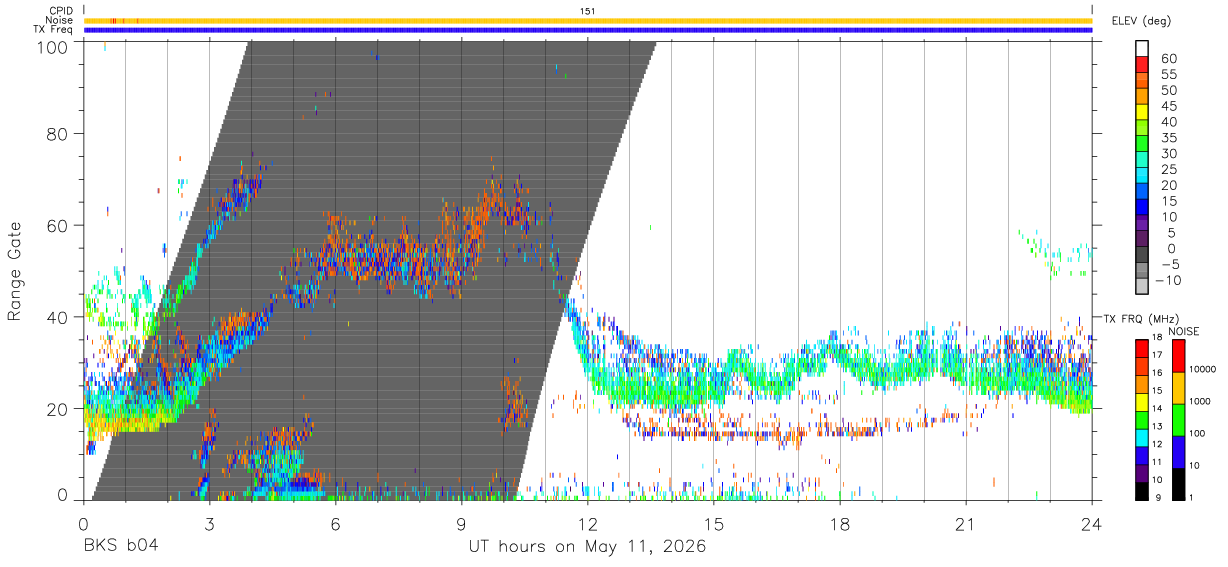Click the yellow segment of the ELEV color bar
The image size is (1228, 567).
[x=1142, y=113]
